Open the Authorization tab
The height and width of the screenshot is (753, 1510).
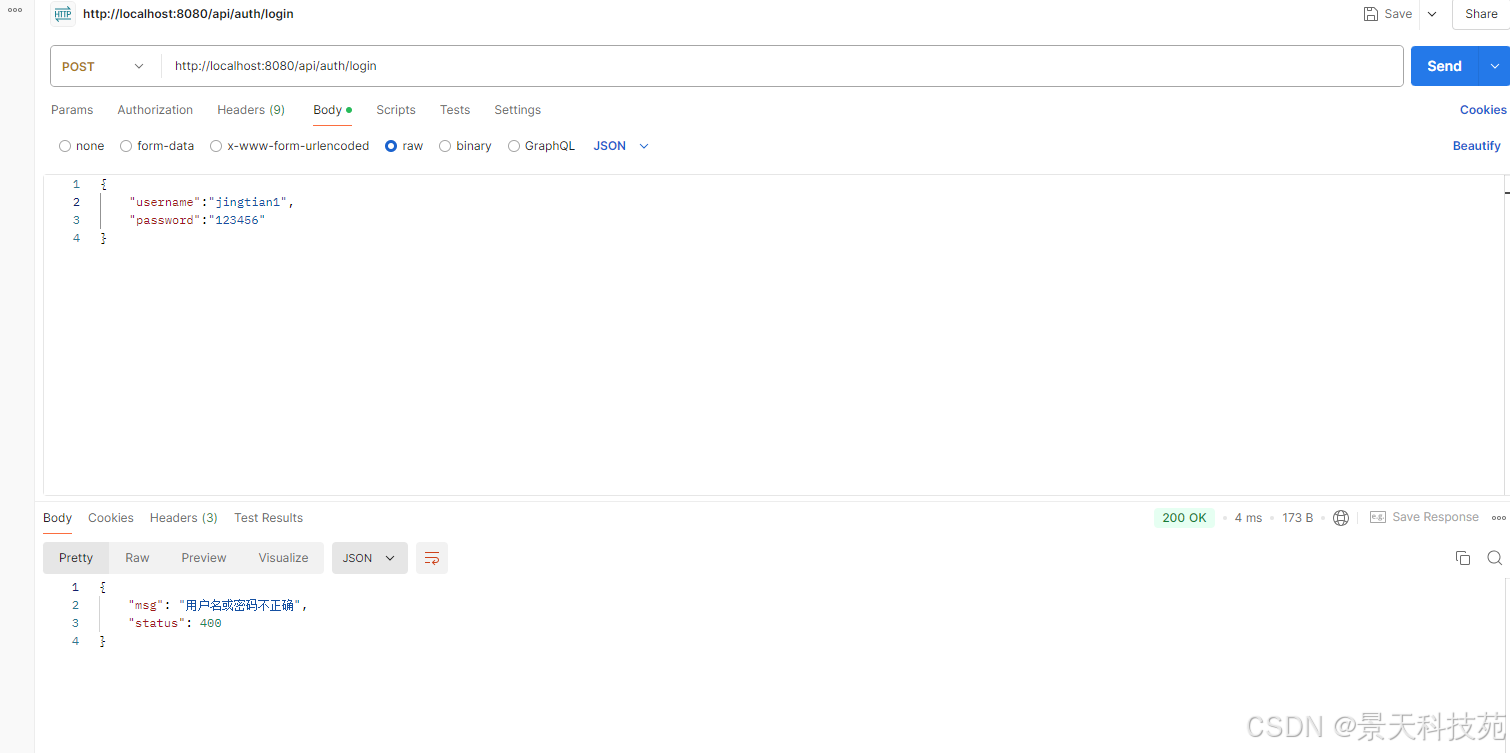(155, 110)
